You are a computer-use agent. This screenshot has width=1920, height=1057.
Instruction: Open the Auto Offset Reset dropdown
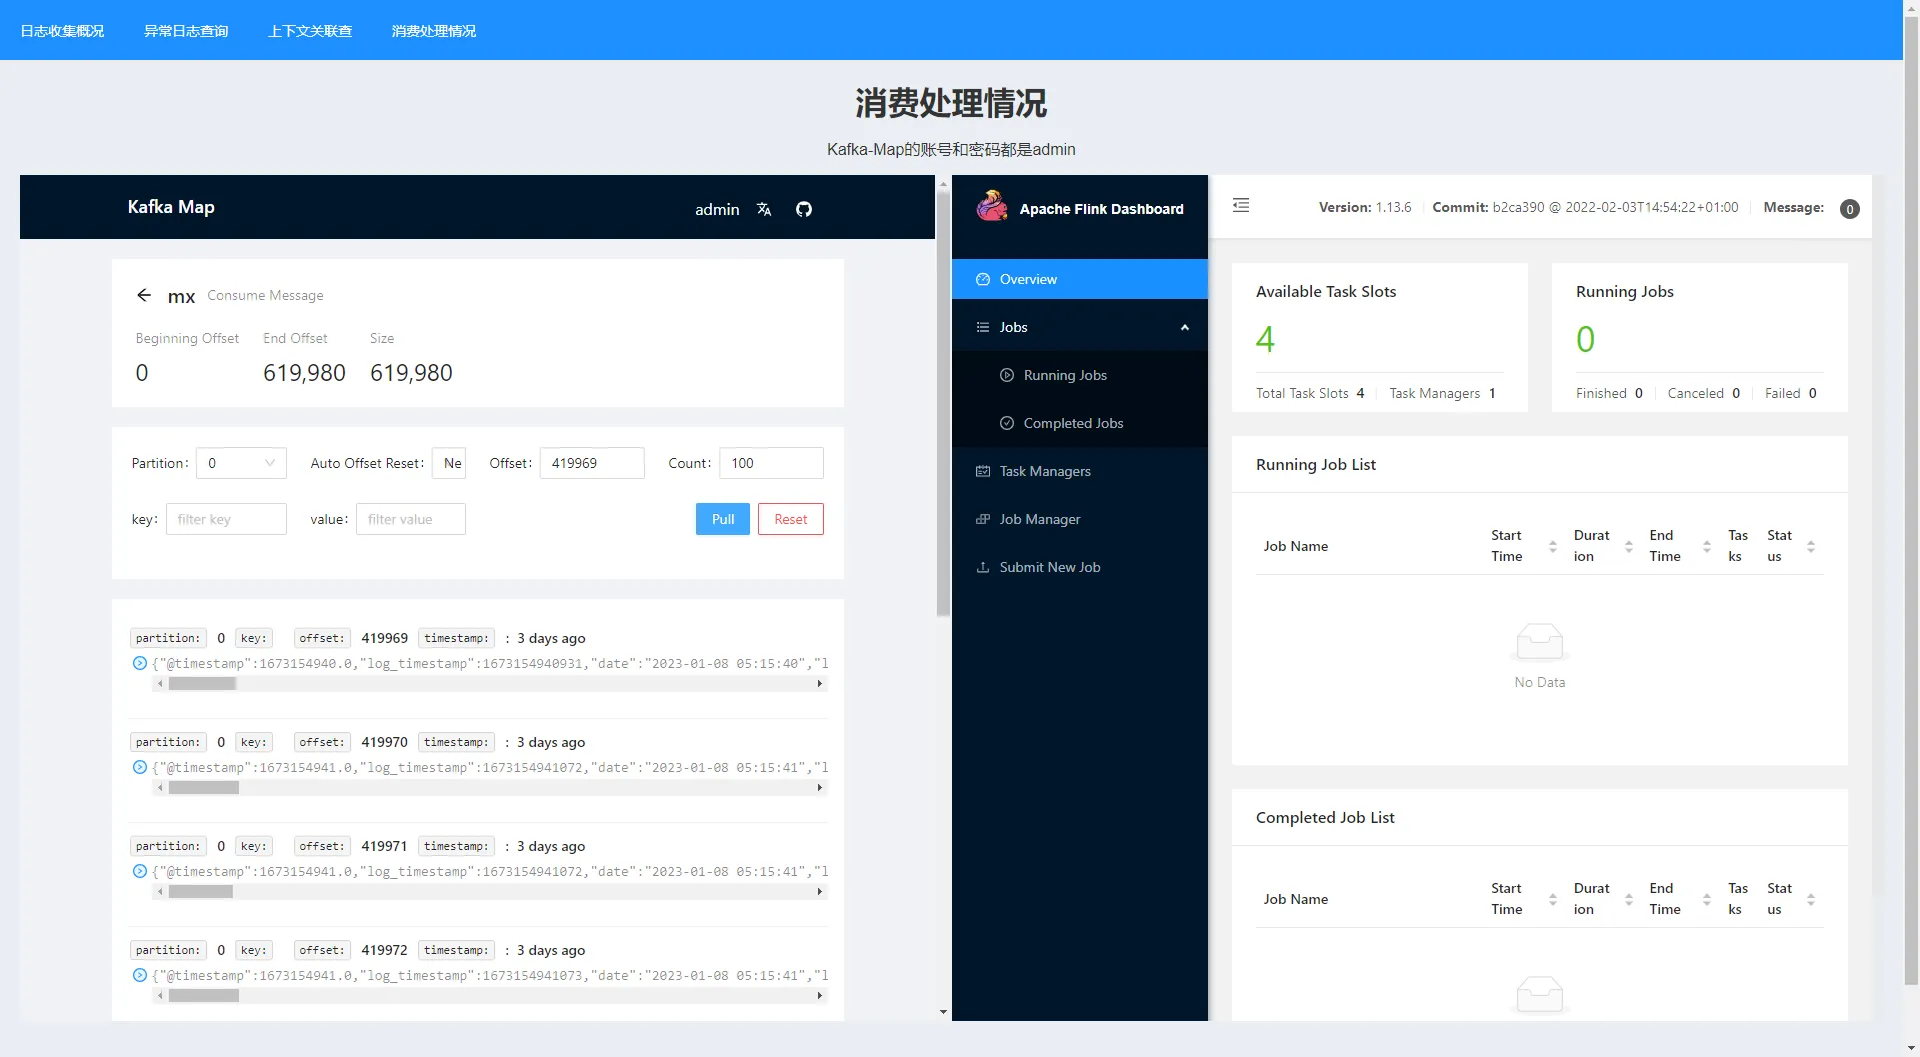[449, 463]
